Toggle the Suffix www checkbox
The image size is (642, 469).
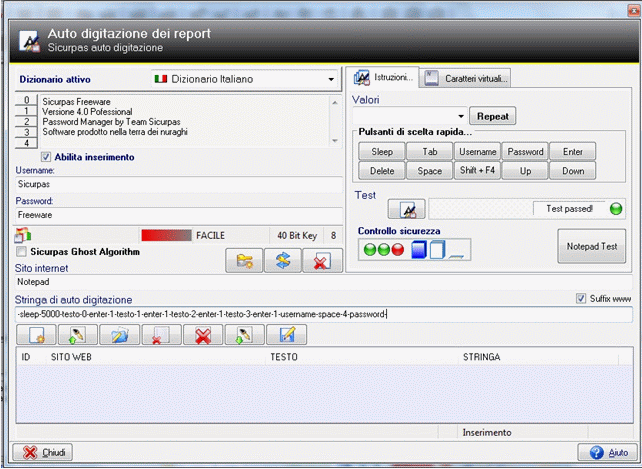581,299
